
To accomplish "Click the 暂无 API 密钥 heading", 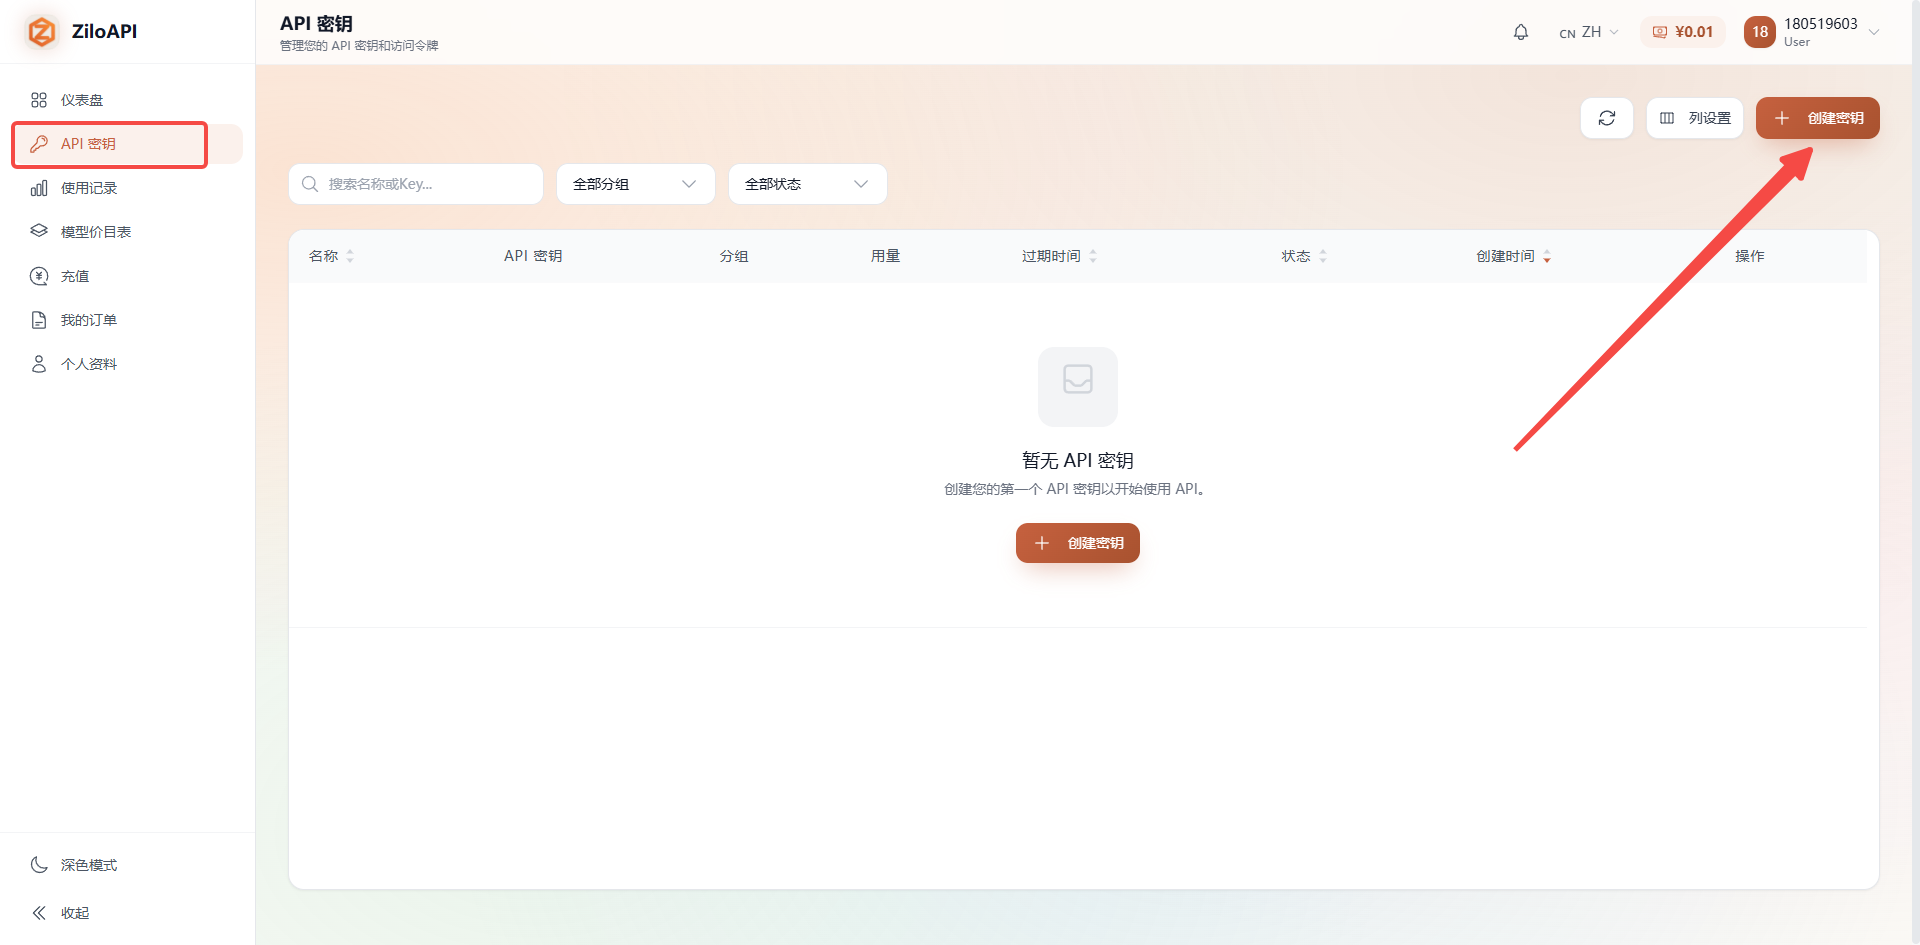I will (1078, 460).
